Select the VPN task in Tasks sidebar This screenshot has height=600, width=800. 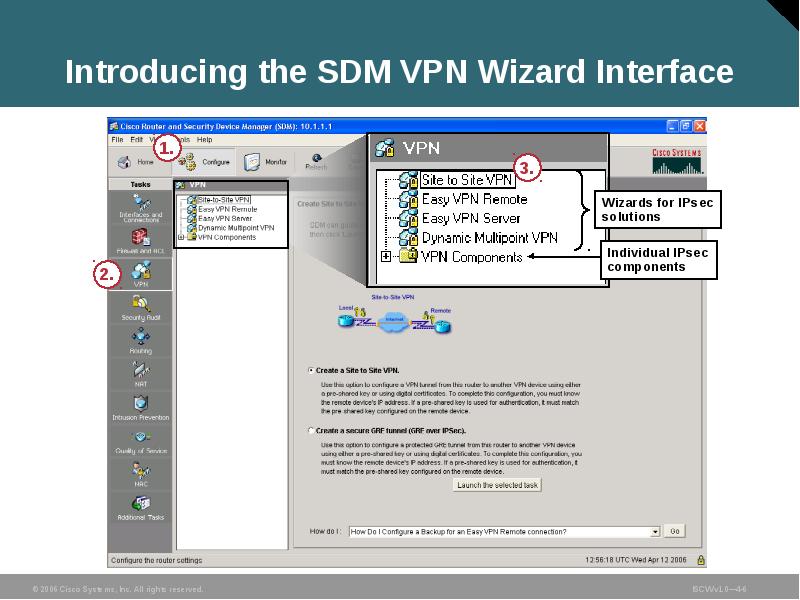(x=141, y=274)
